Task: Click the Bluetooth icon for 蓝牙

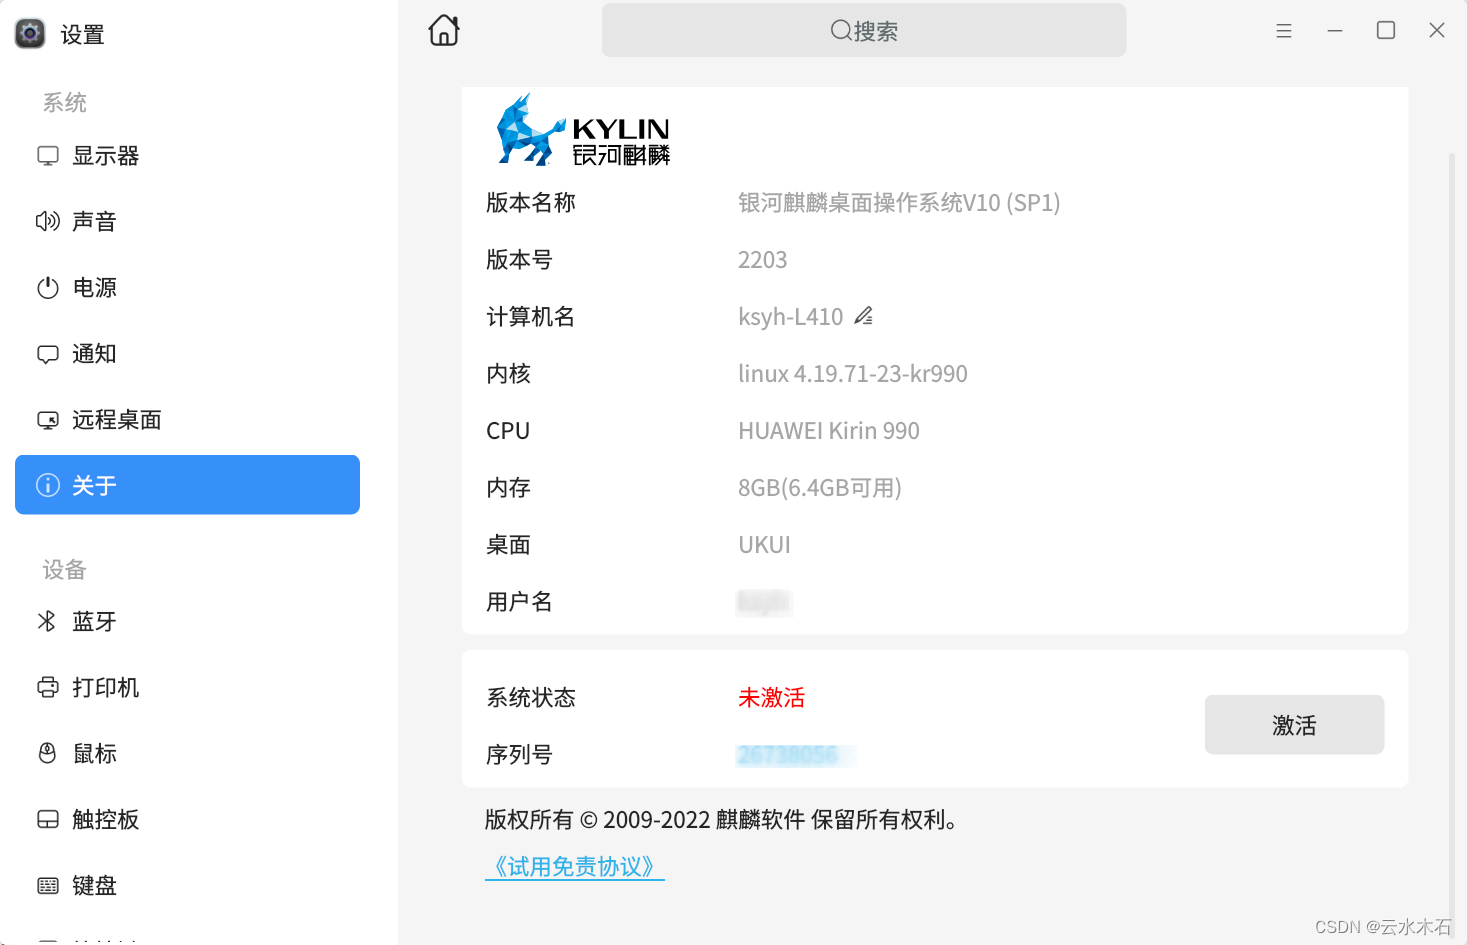Action: pos(47,621)
